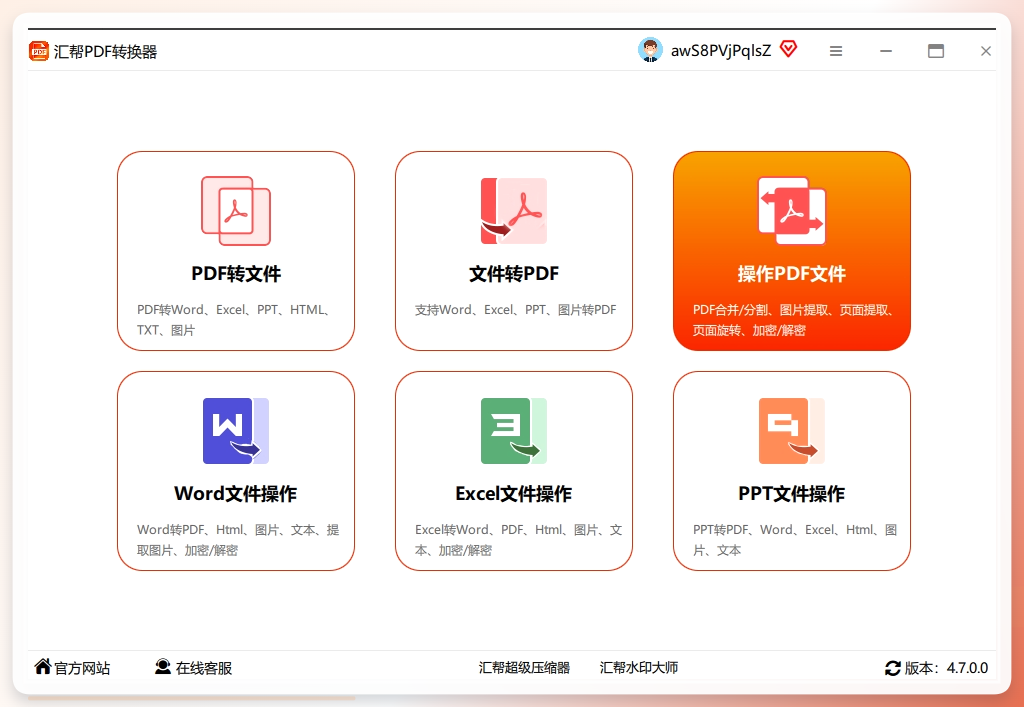This screenshot has width=1024, height=707.
Task: Click the 操作PDF文件 swap-arrows icon
Action: (x=792, y=211)
